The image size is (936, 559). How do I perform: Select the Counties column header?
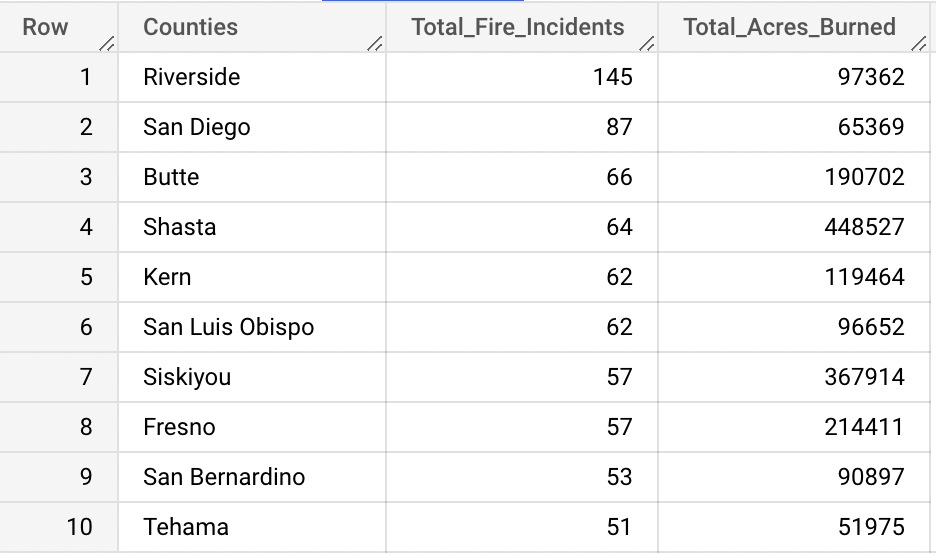[191, 27]
